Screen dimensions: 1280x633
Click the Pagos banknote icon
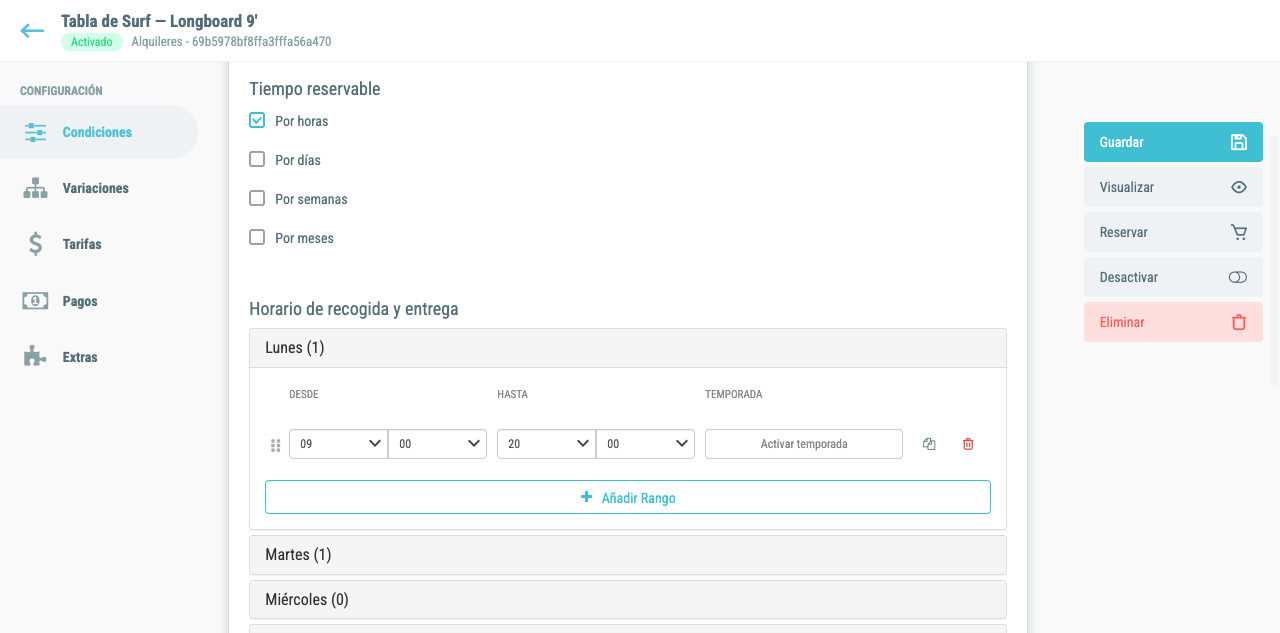[x=36, y=300]
